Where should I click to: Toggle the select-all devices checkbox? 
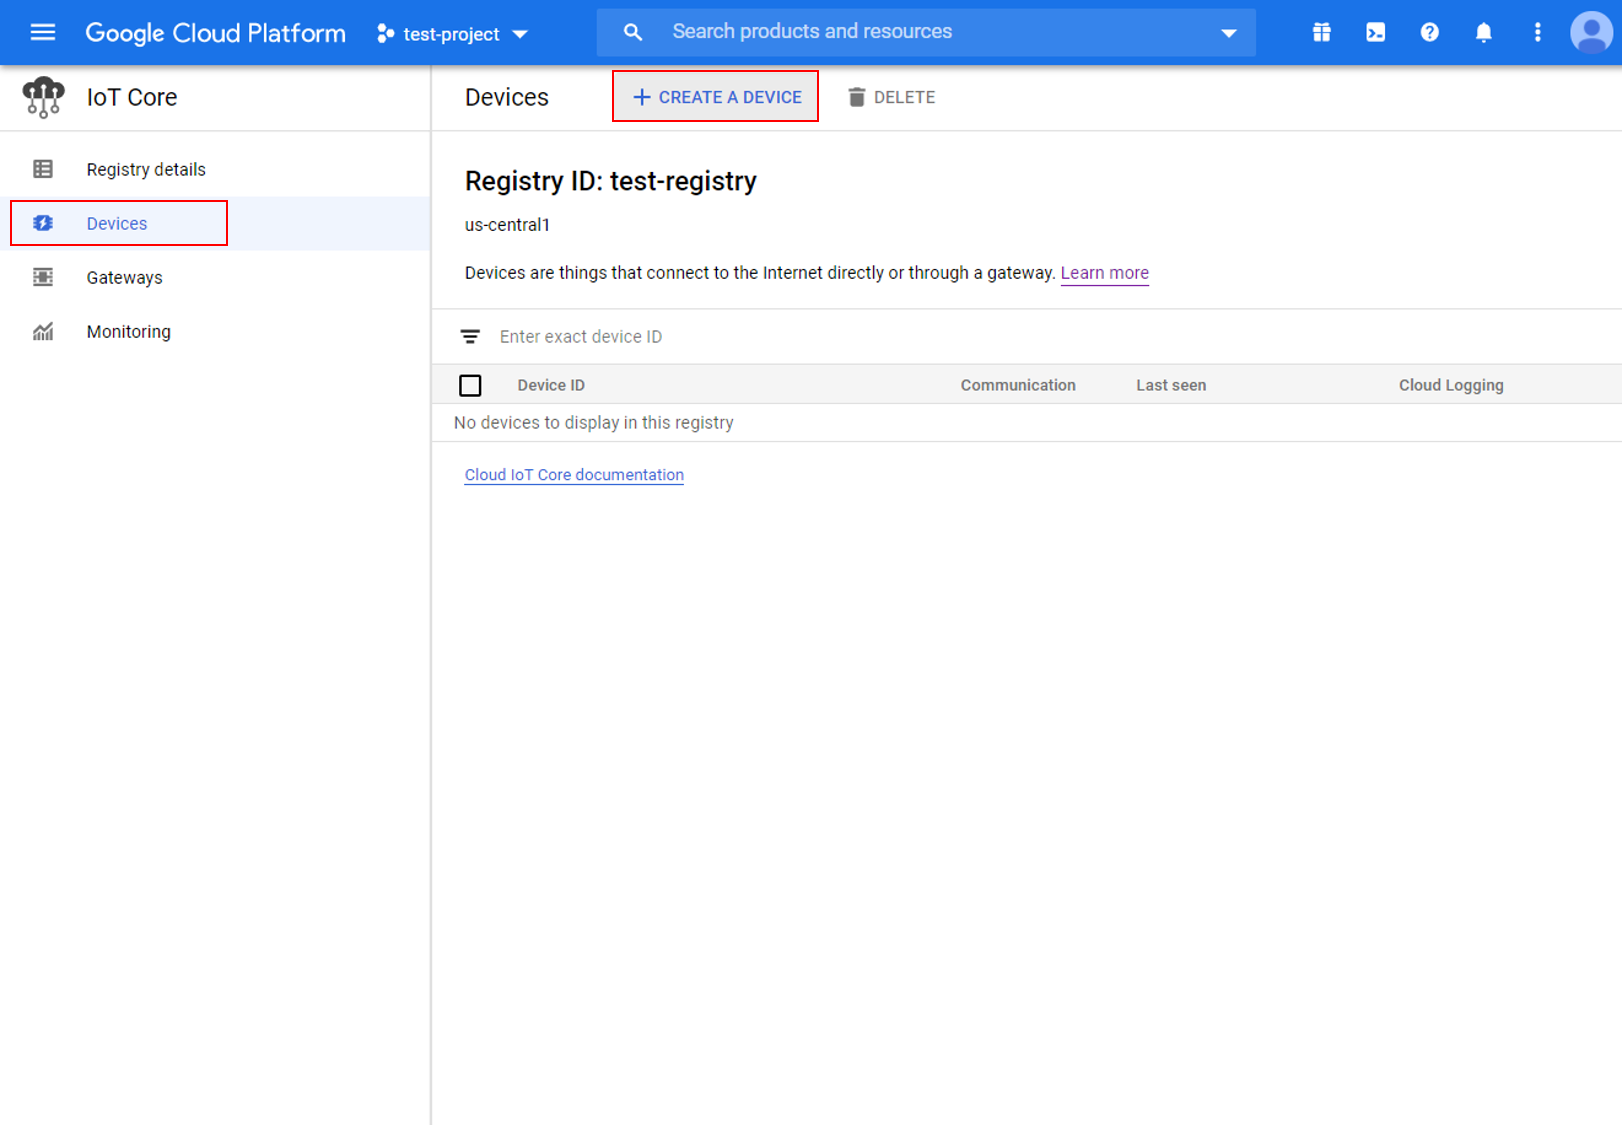click(x=470, y=385)
